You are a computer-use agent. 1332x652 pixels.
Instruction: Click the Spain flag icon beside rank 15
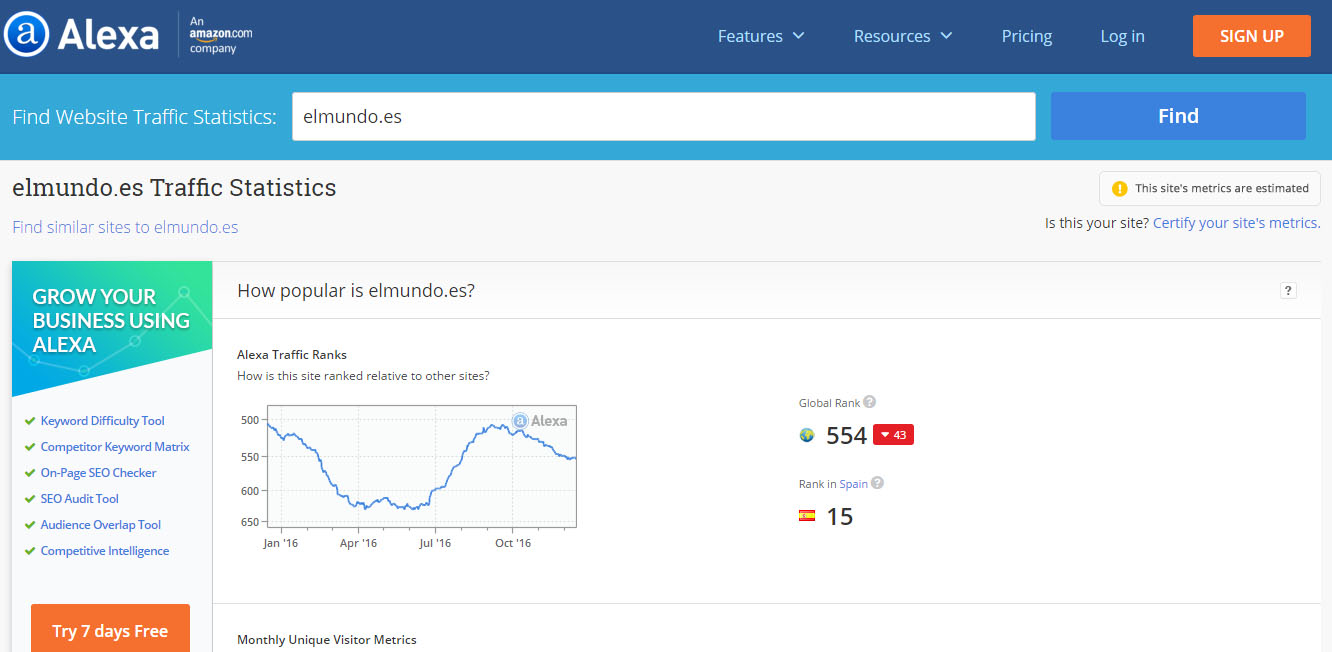coord(807,516)
